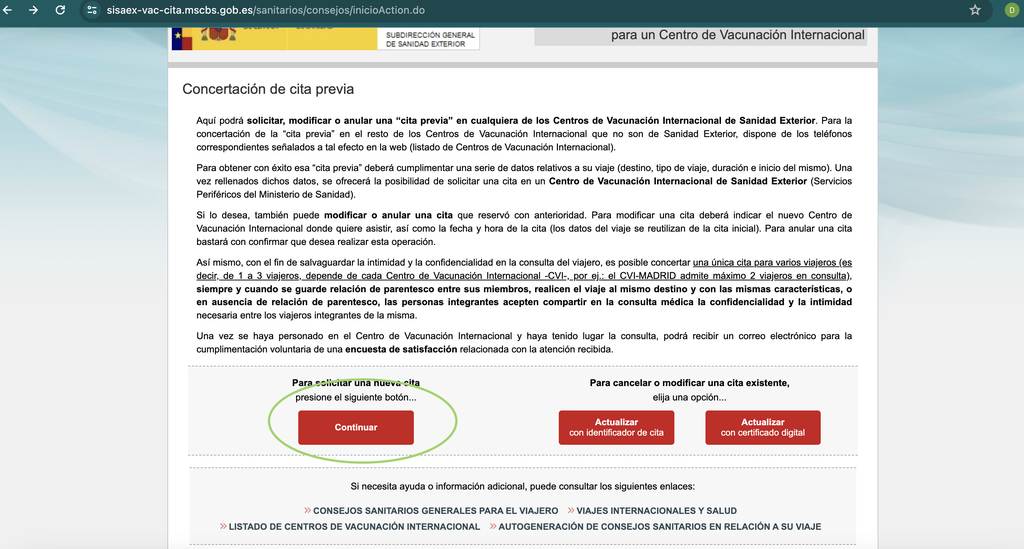Click the 'Concertación de cita previa' heading

point(268,89)
